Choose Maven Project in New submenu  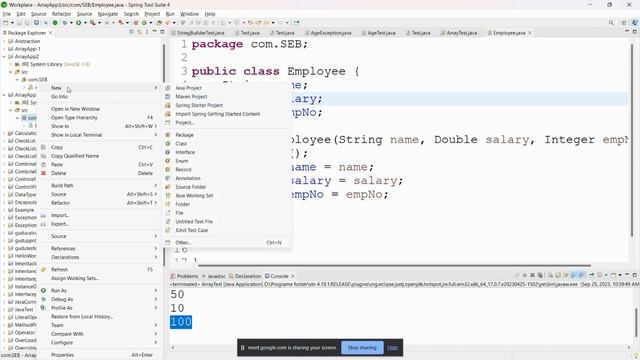(x=191, y=96)
